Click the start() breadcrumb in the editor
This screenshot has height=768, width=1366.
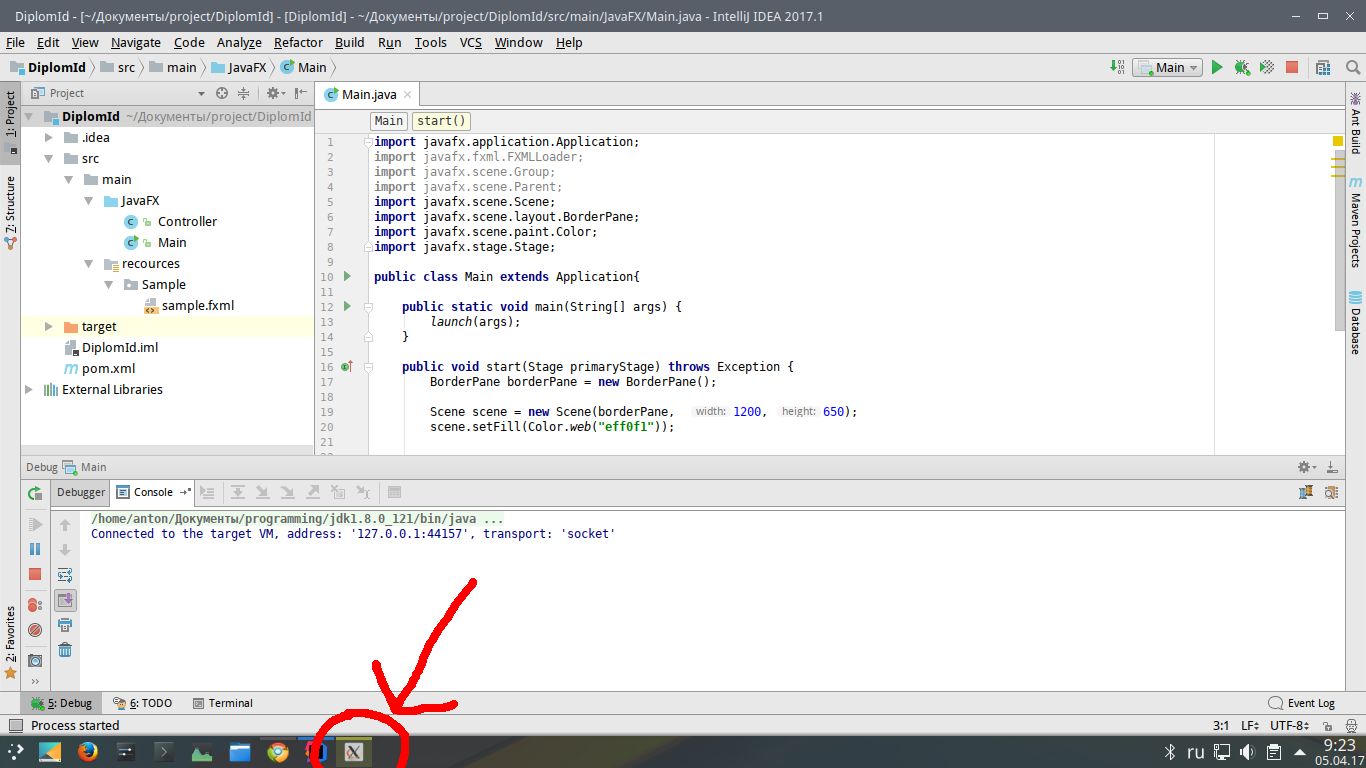point(441,121)
